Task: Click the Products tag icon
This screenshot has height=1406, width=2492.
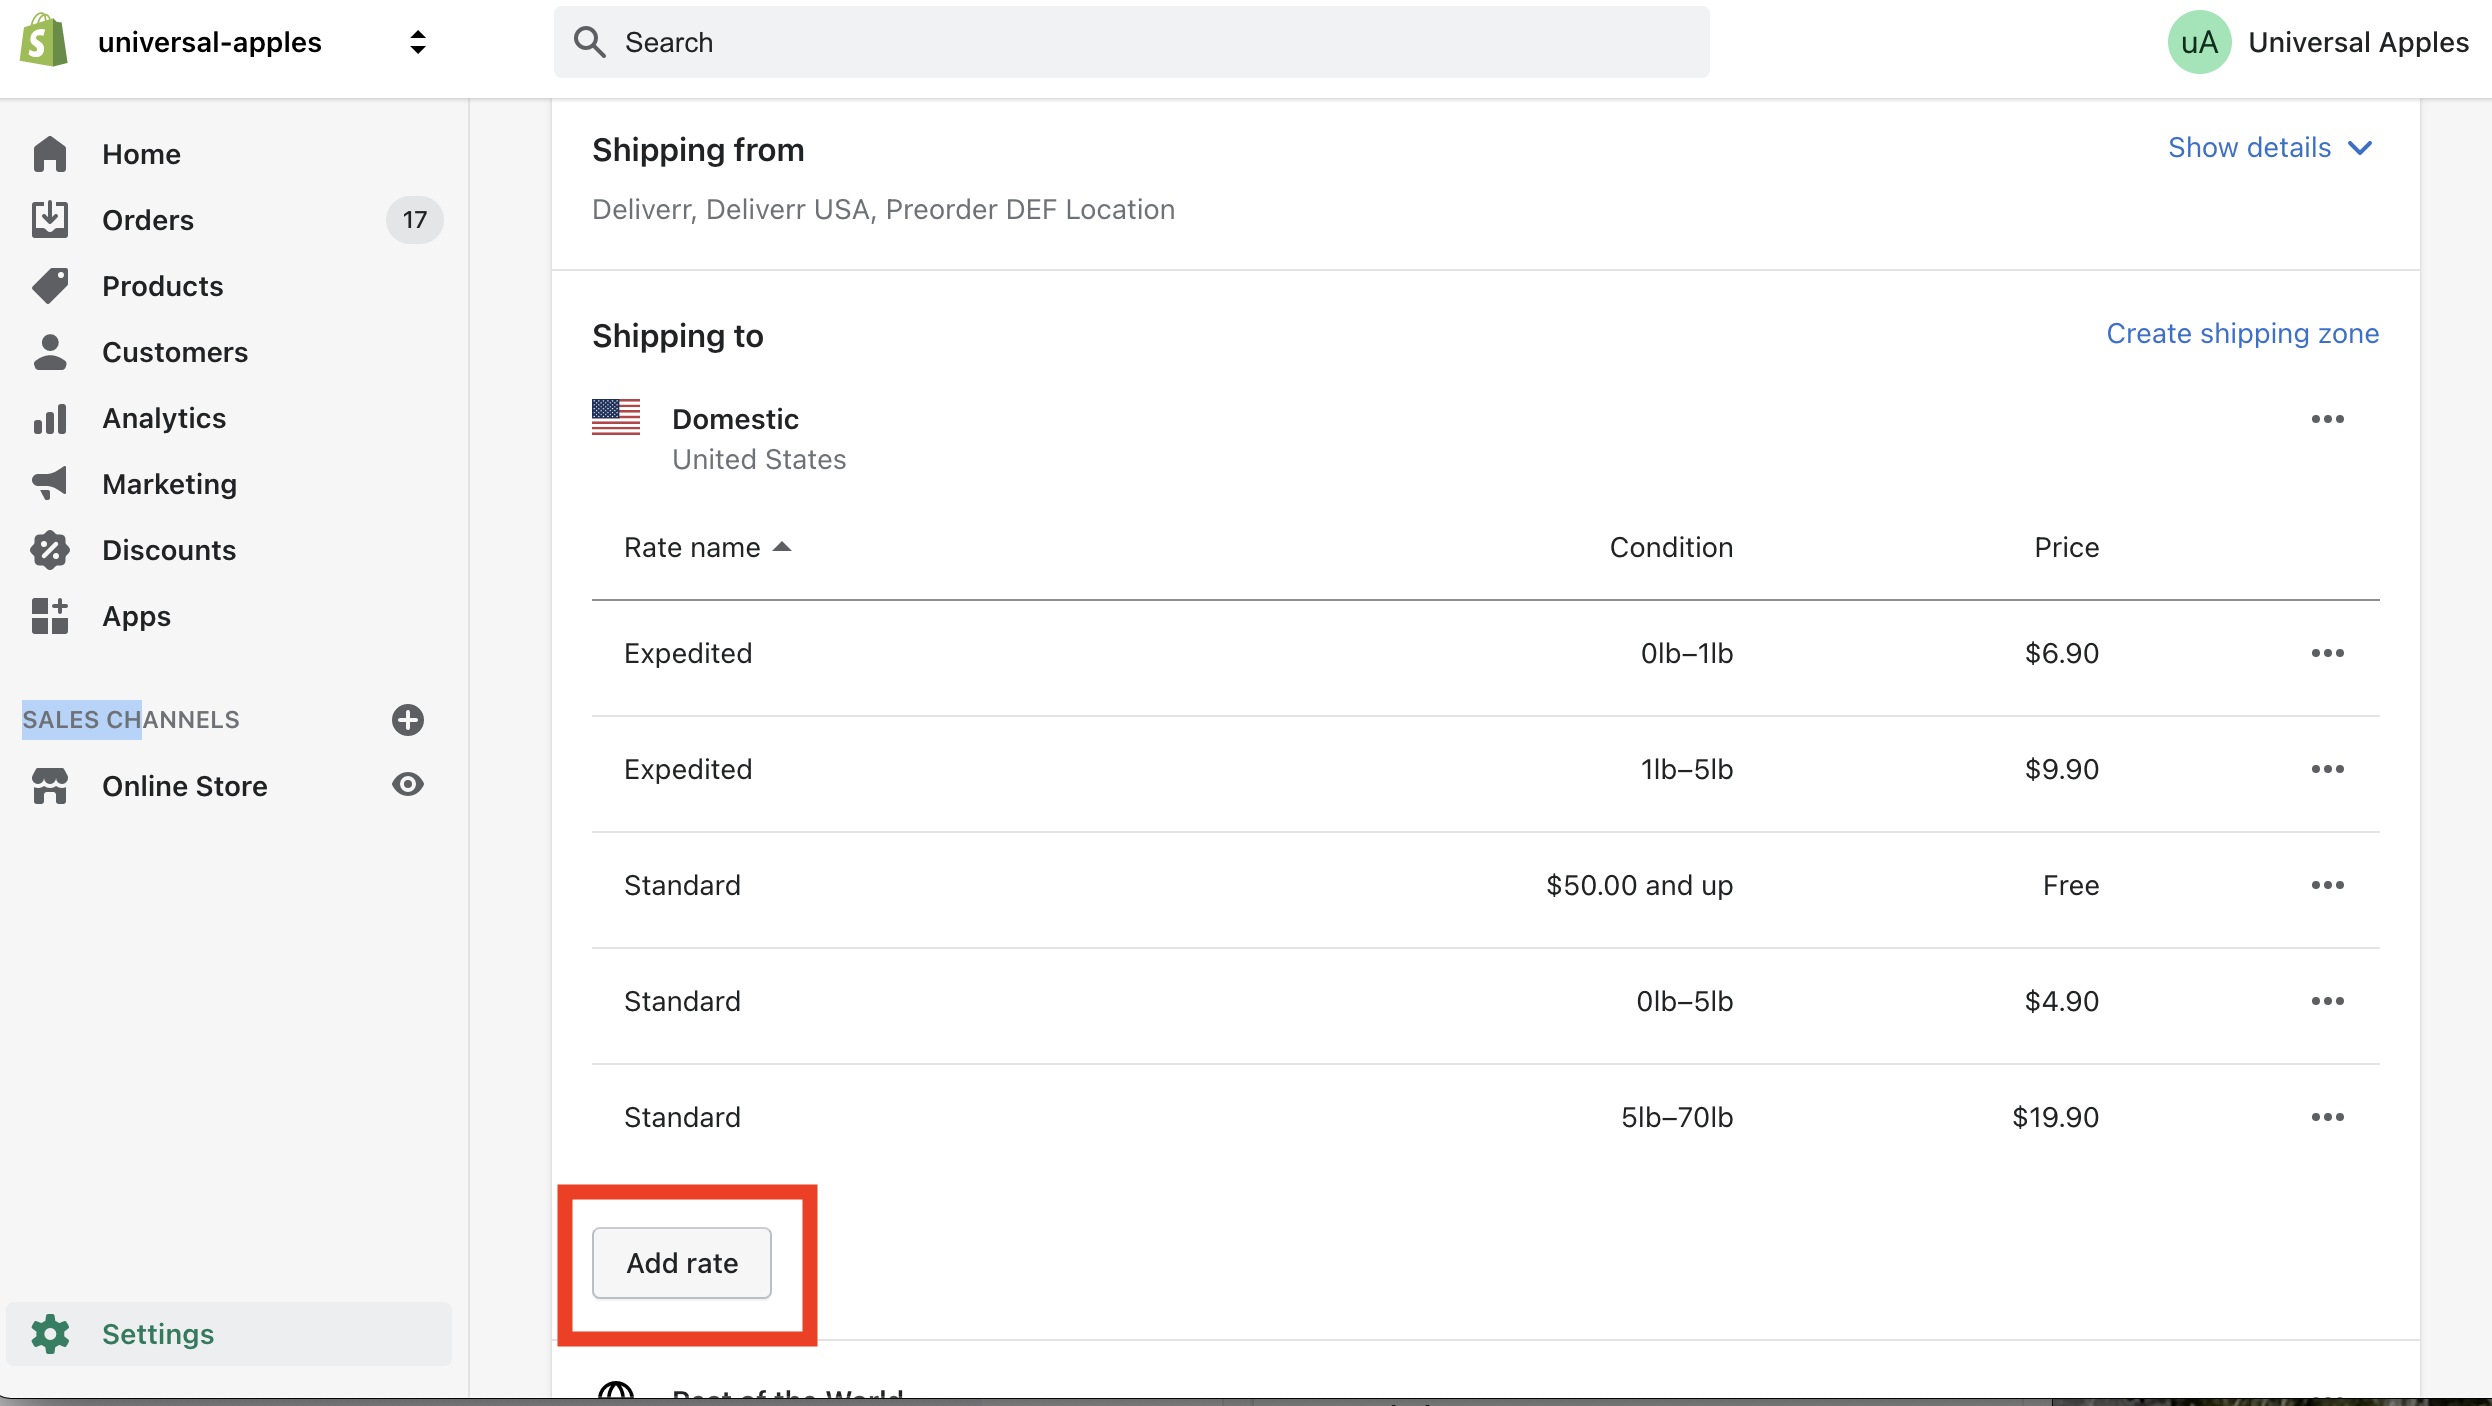Action: 50,286
